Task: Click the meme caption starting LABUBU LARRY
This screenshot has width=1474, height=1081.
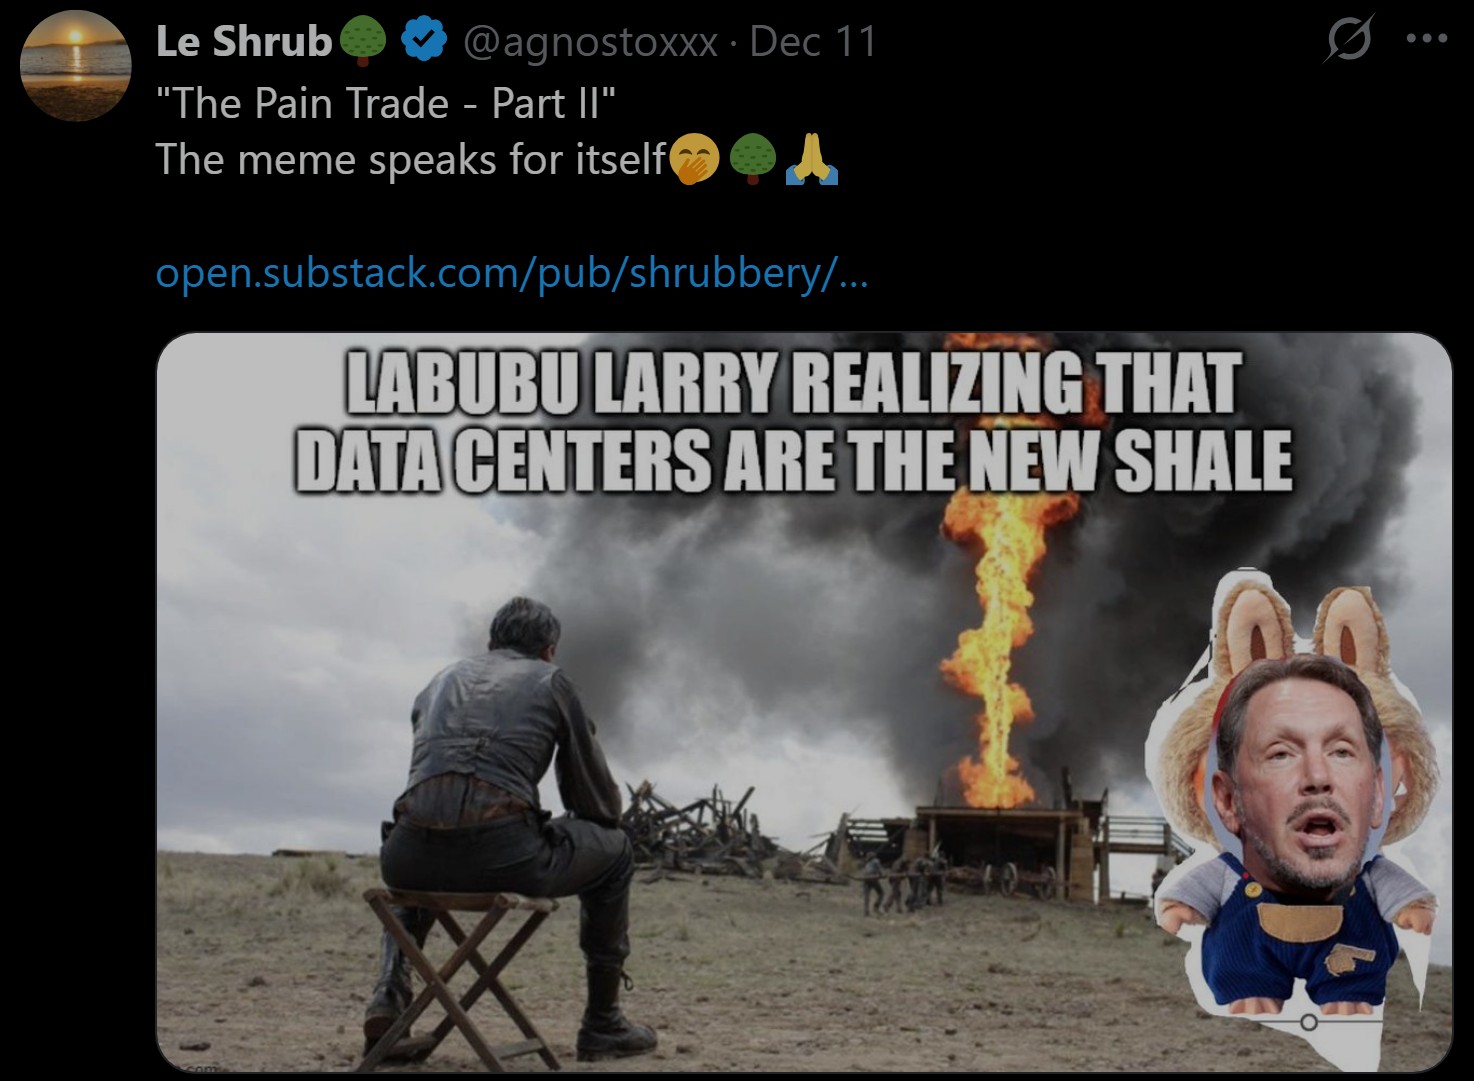Action: [793, 421]
